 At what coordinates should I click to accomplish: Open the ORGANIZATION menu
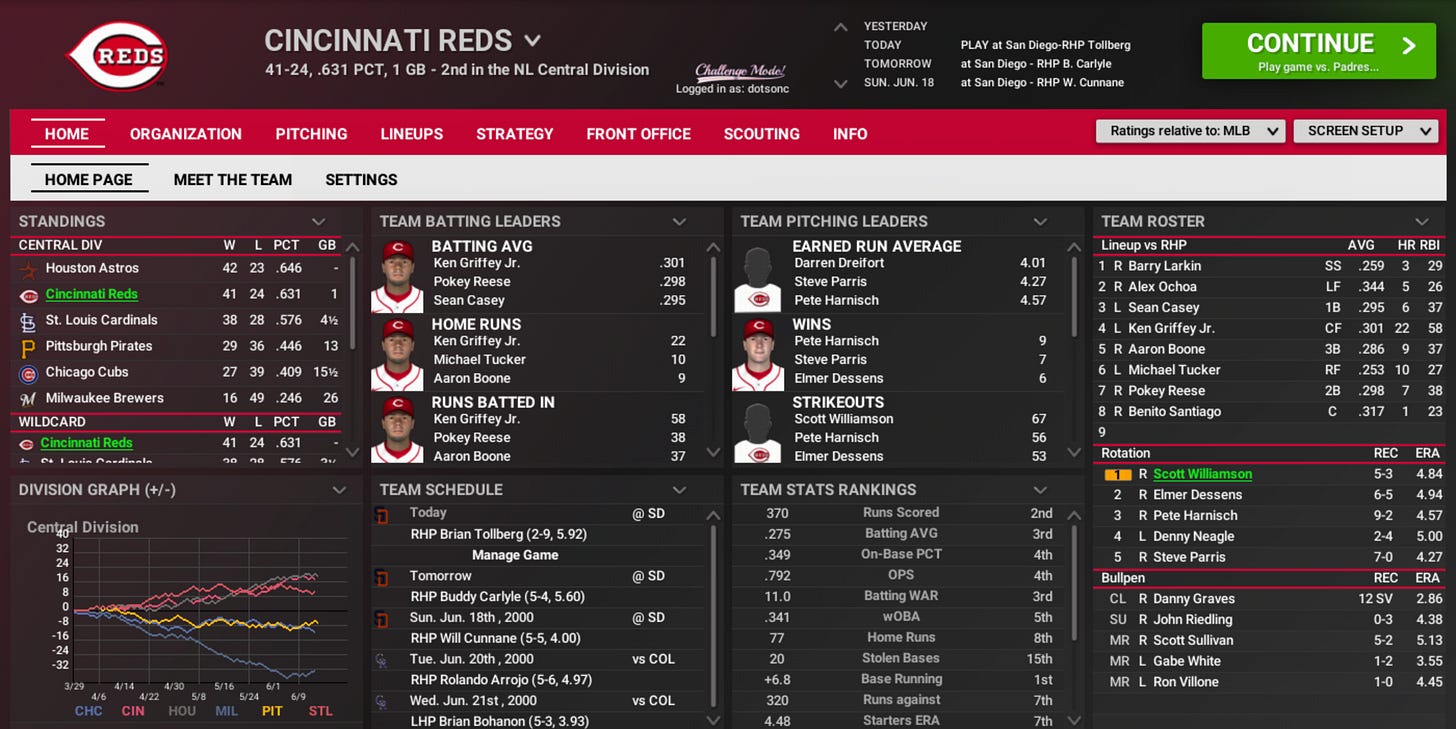point(186,134)
